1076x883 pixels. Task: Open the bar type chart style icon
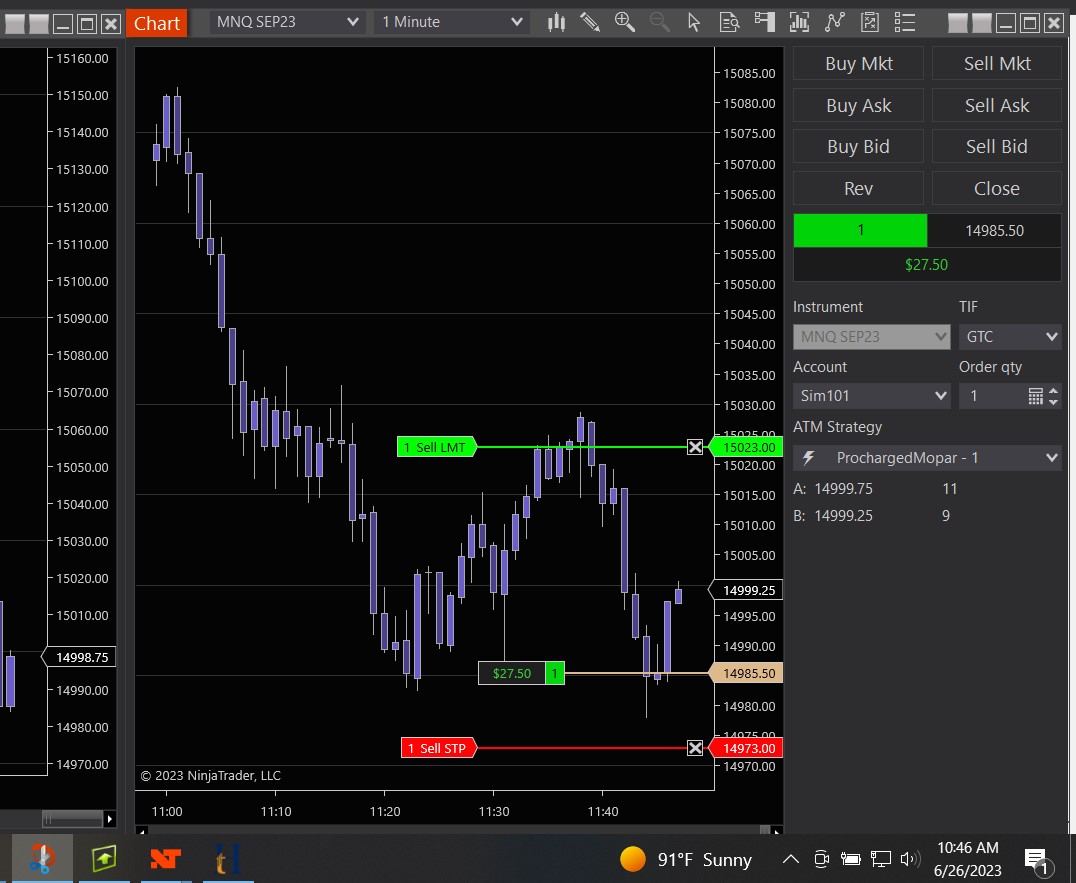click(x=557, y=23)
